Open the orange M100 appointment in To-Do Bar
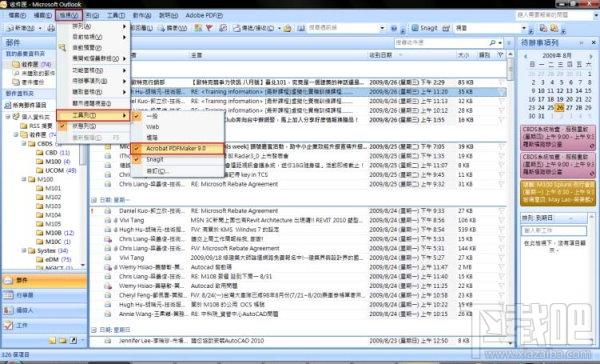 click(x=558, y=193)
